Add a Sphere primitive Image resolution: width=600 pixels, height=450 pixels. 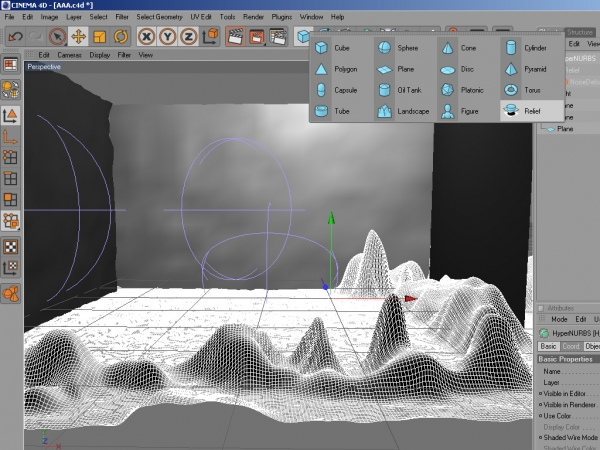(x=405, y=48)
